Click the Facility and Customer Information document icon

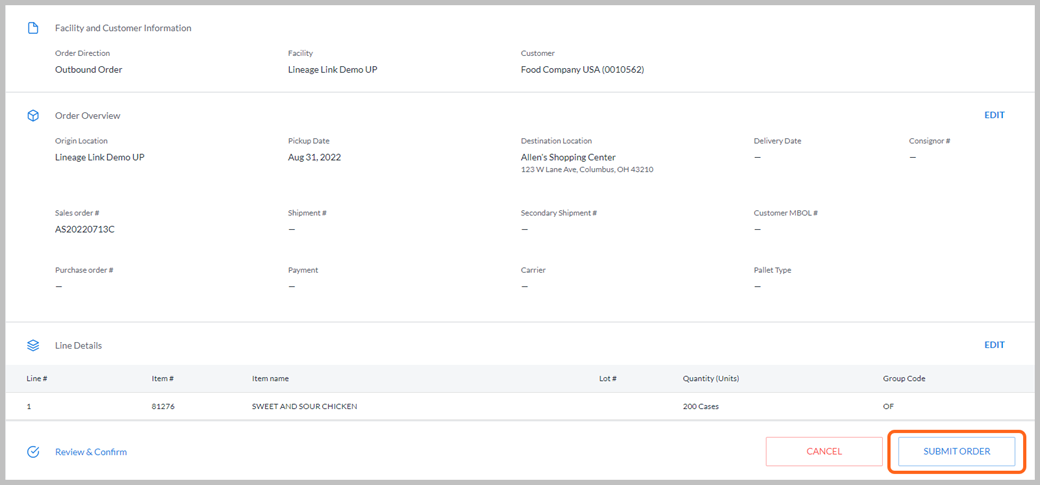pyautogui.click(x=32, y=29)
